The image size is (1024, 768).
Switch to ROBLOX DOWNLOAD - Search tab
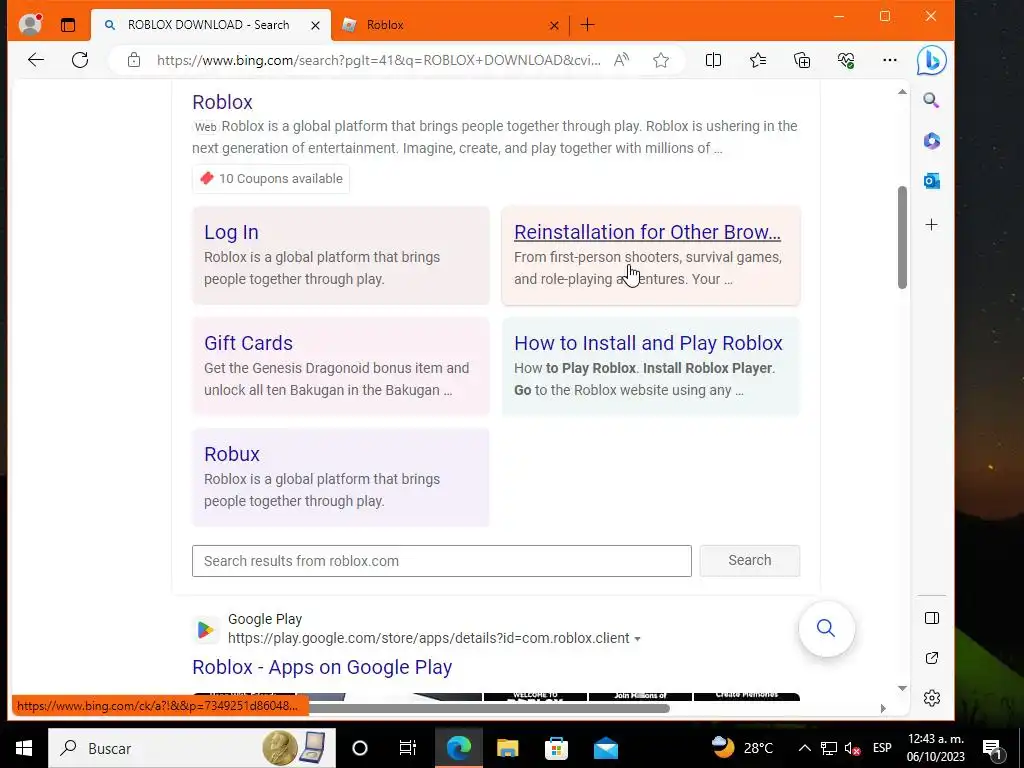(208, 25)
